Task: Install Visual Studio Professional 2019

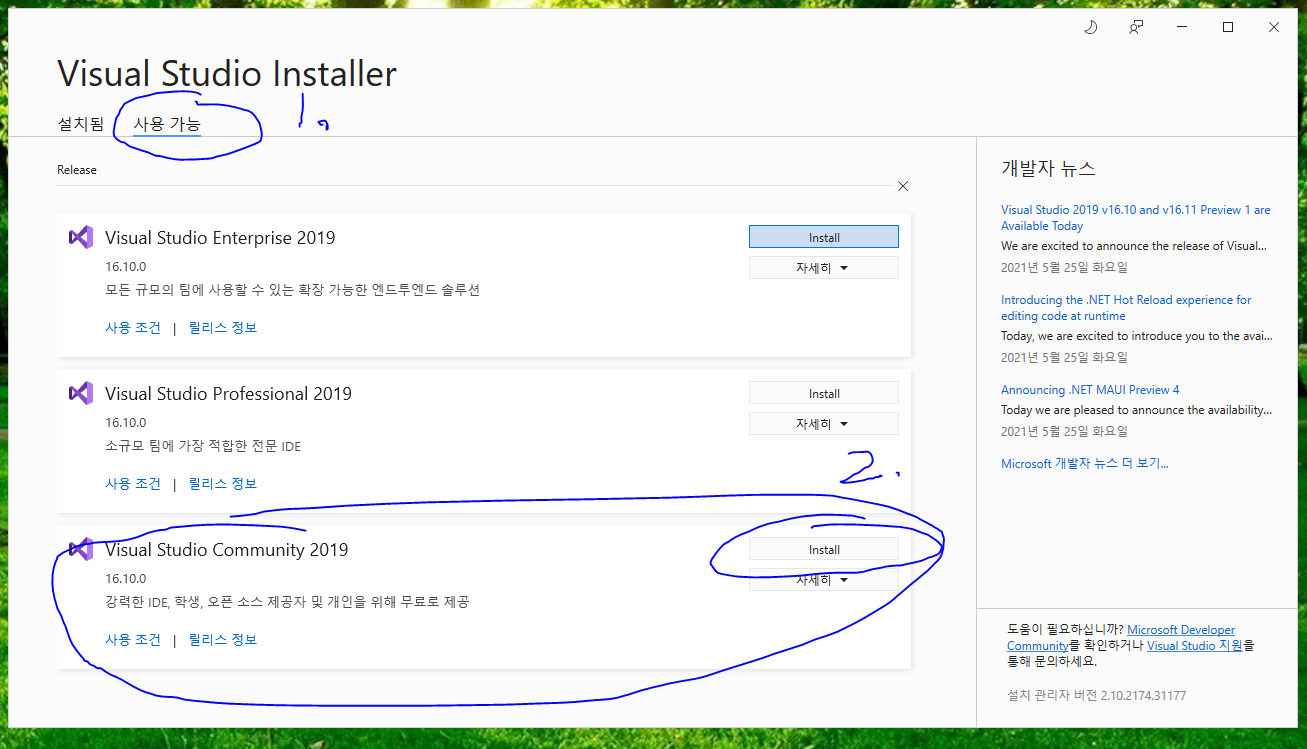Action: 824,393
